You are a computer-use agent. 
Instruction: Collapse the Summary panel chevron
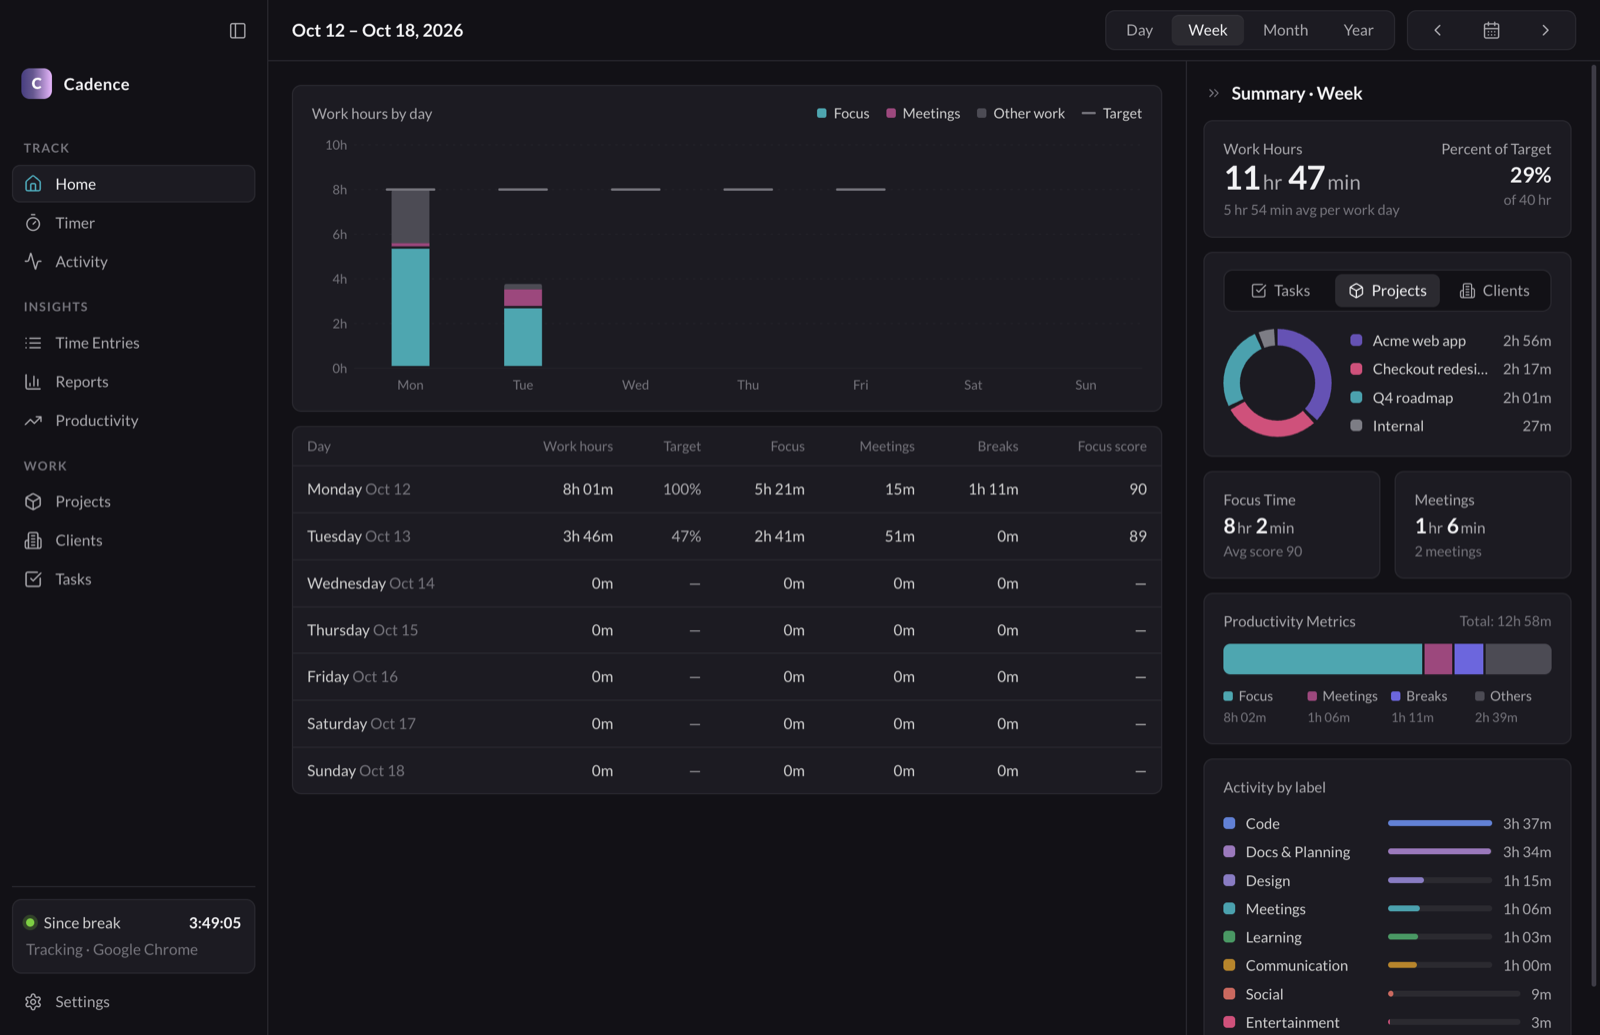1214,93
